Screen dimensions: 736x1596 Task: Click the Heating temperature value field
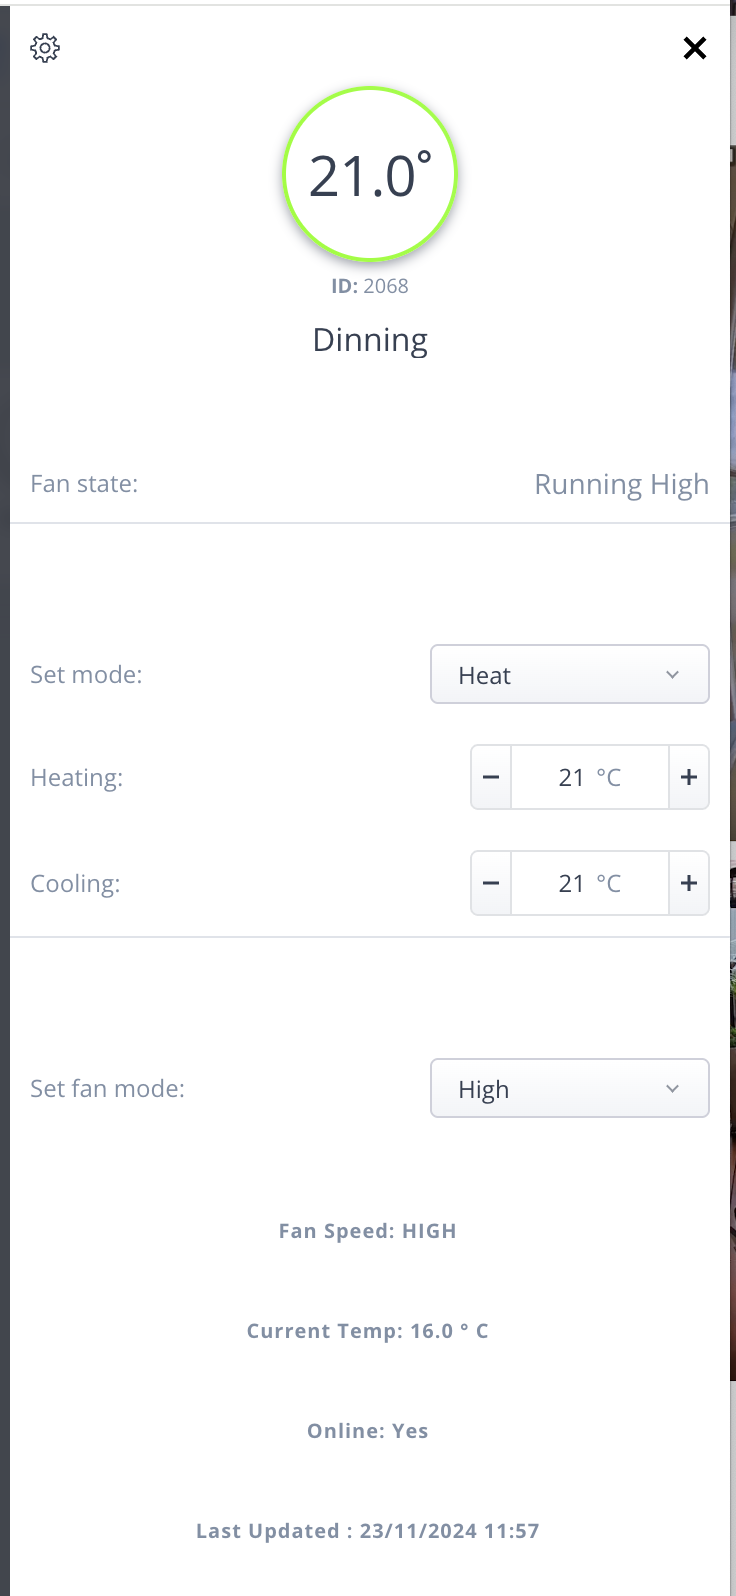tap(589, 777)
